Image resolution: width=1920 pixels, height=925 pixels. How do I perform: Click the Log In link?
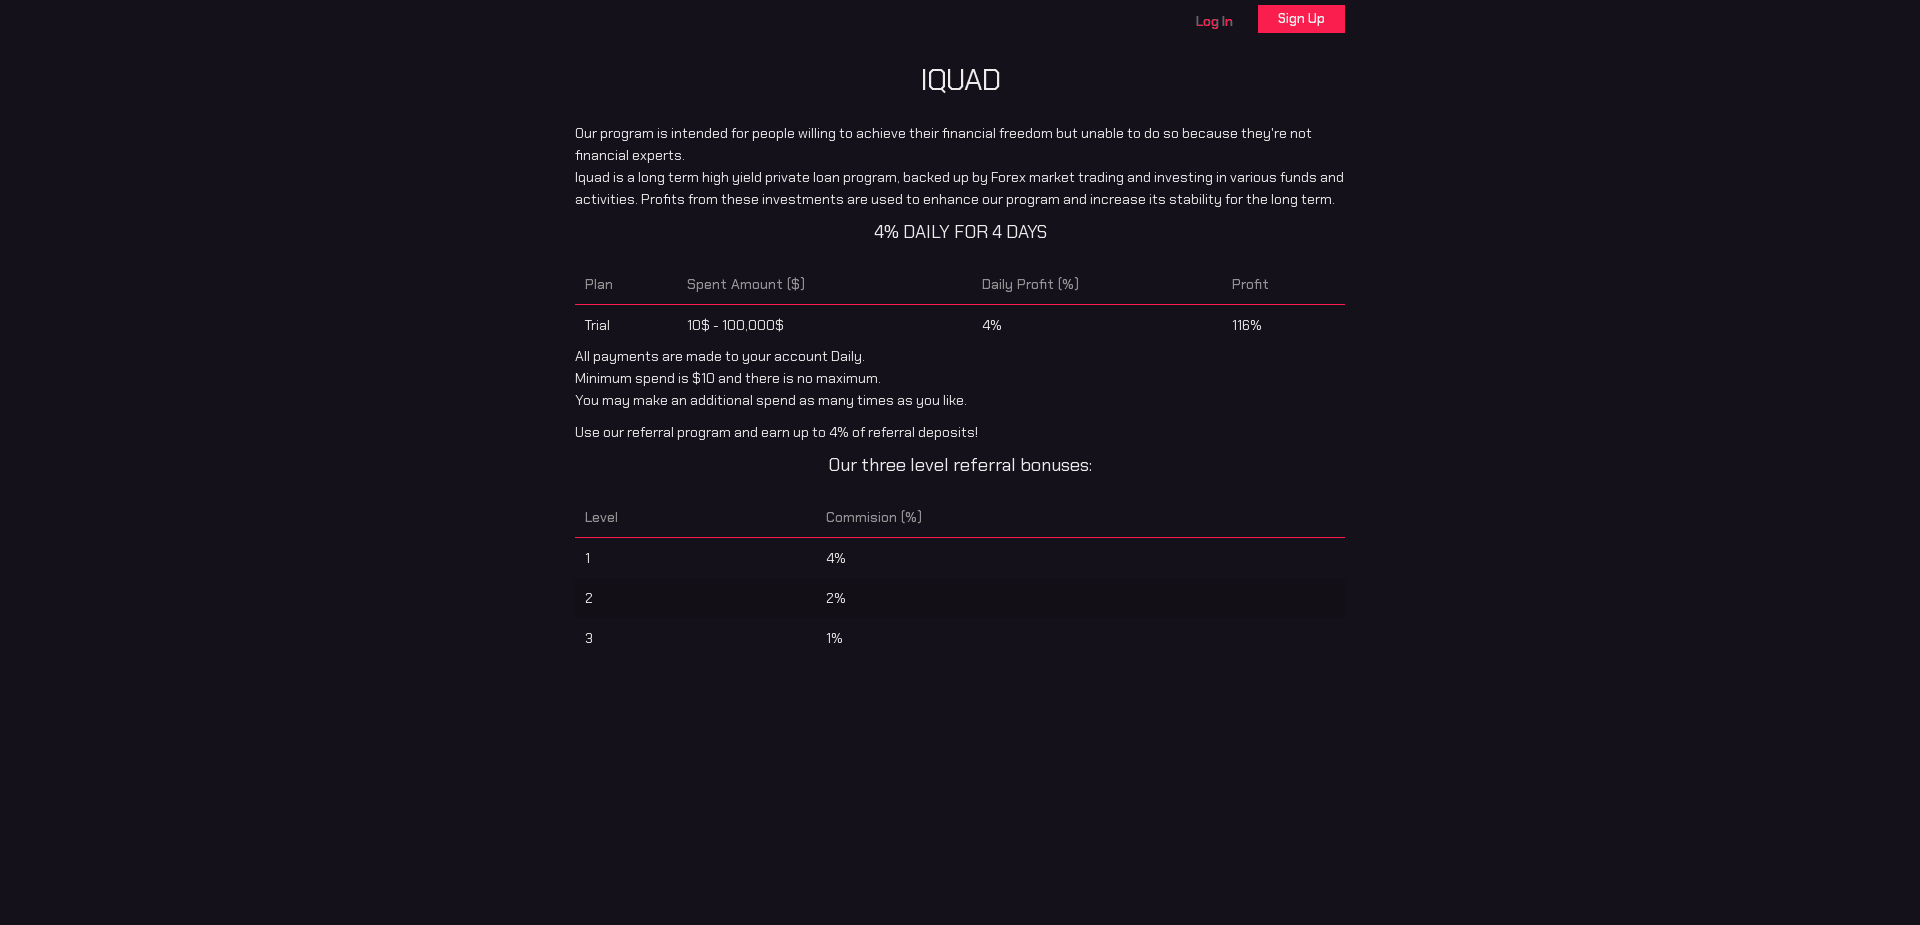1213,21
